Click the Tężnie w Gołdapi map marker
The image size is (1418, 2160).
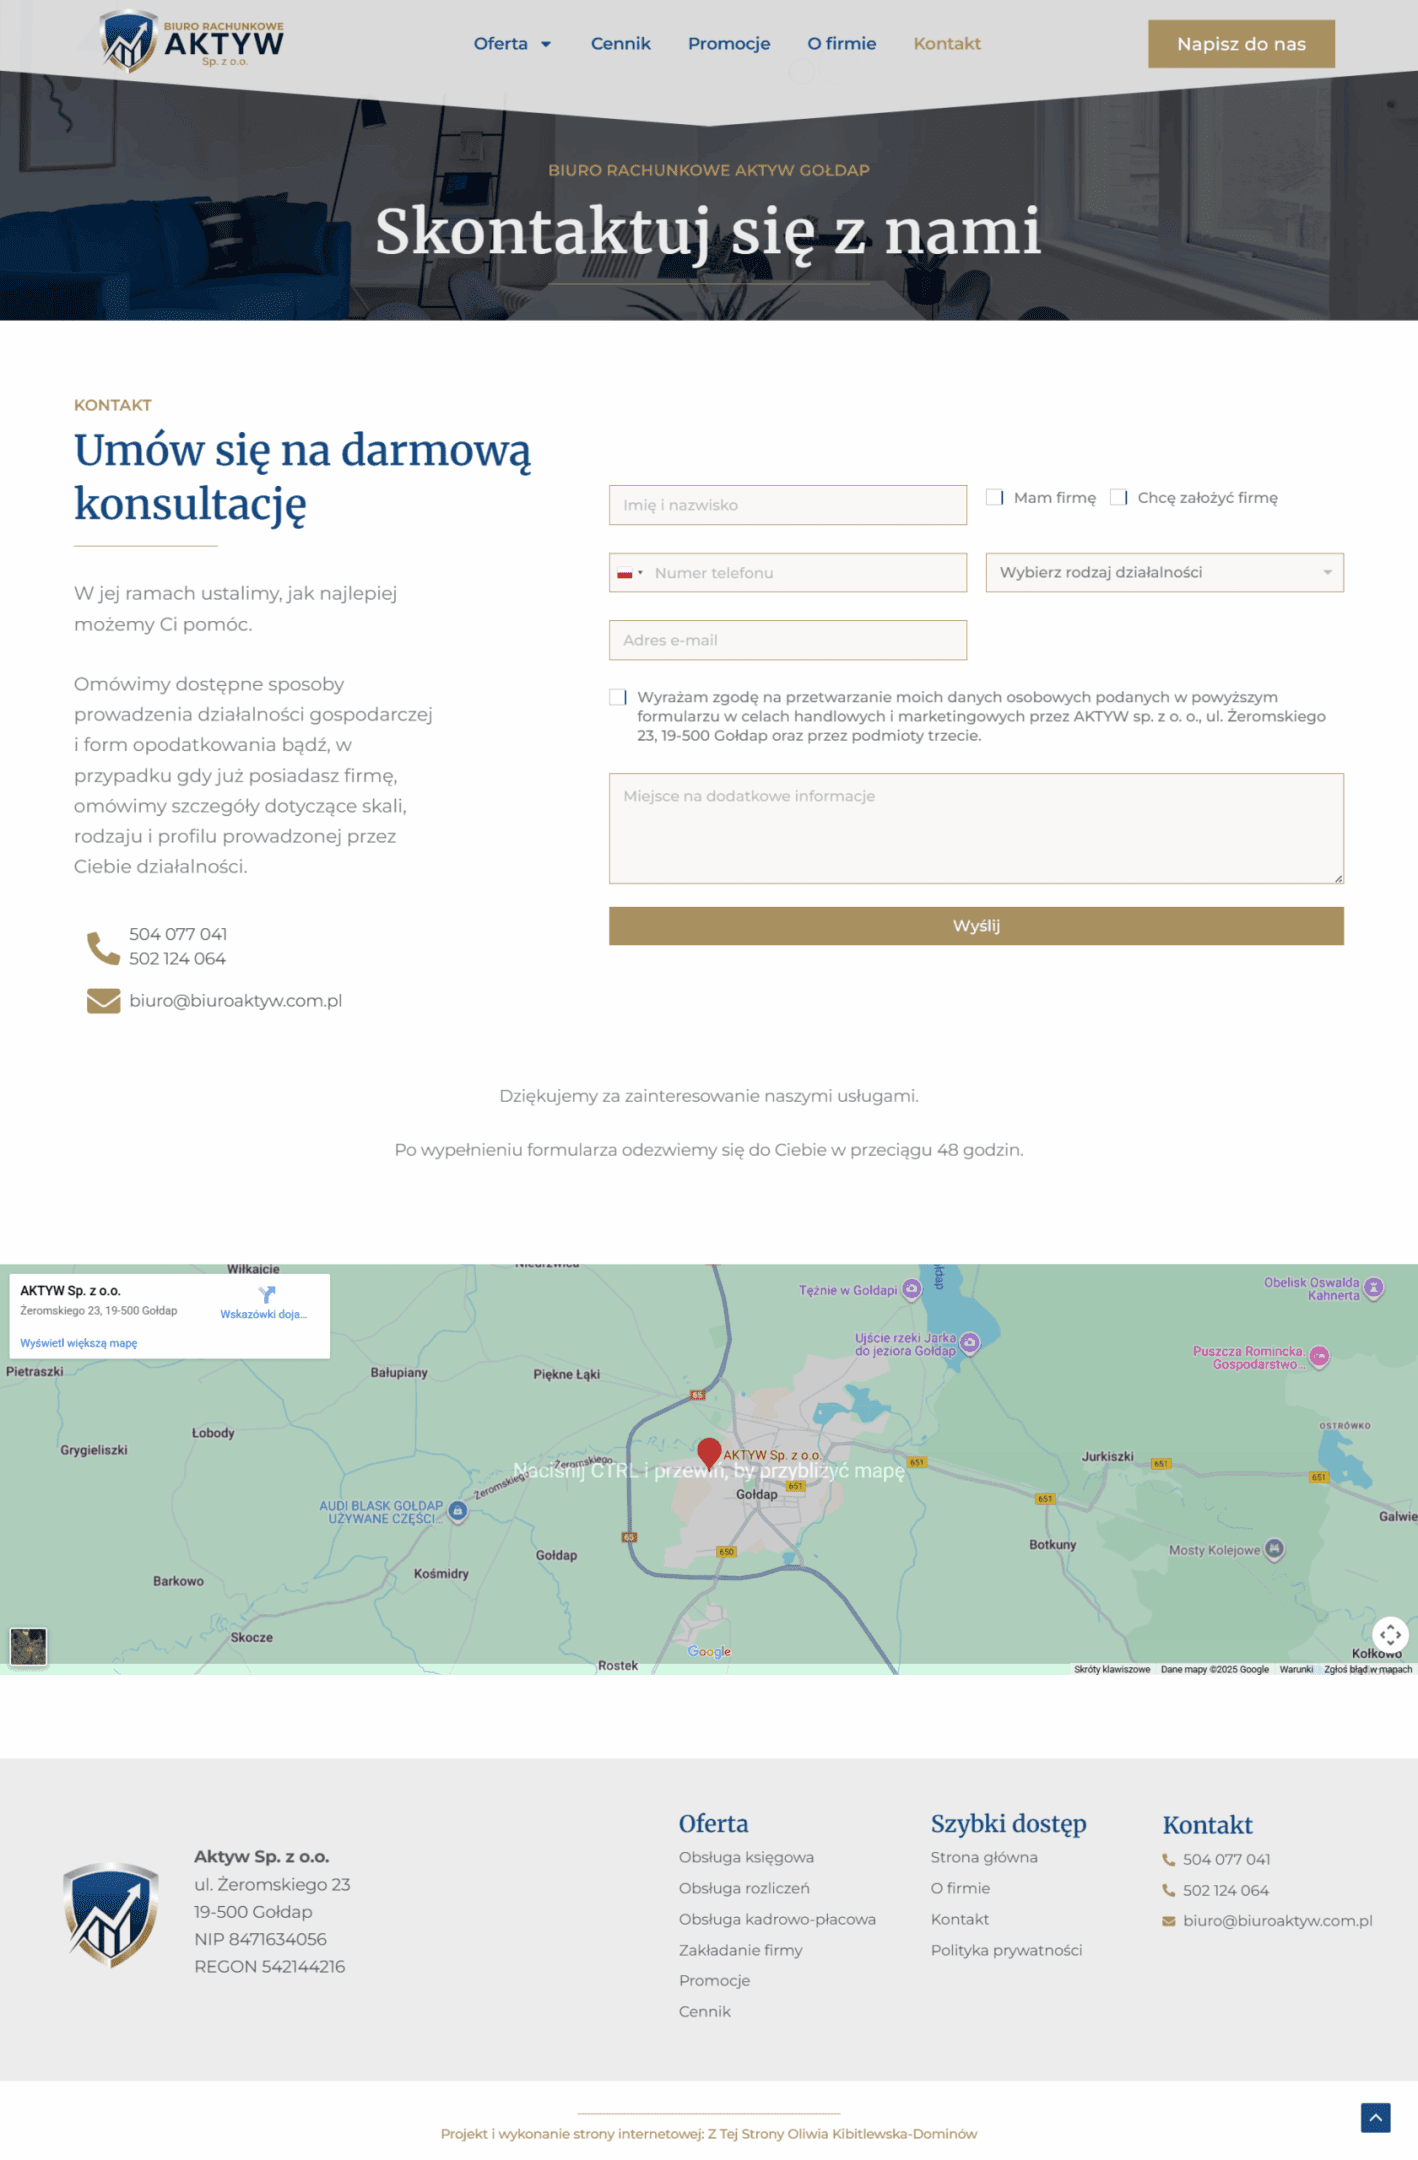click(x=911, y=1289)
